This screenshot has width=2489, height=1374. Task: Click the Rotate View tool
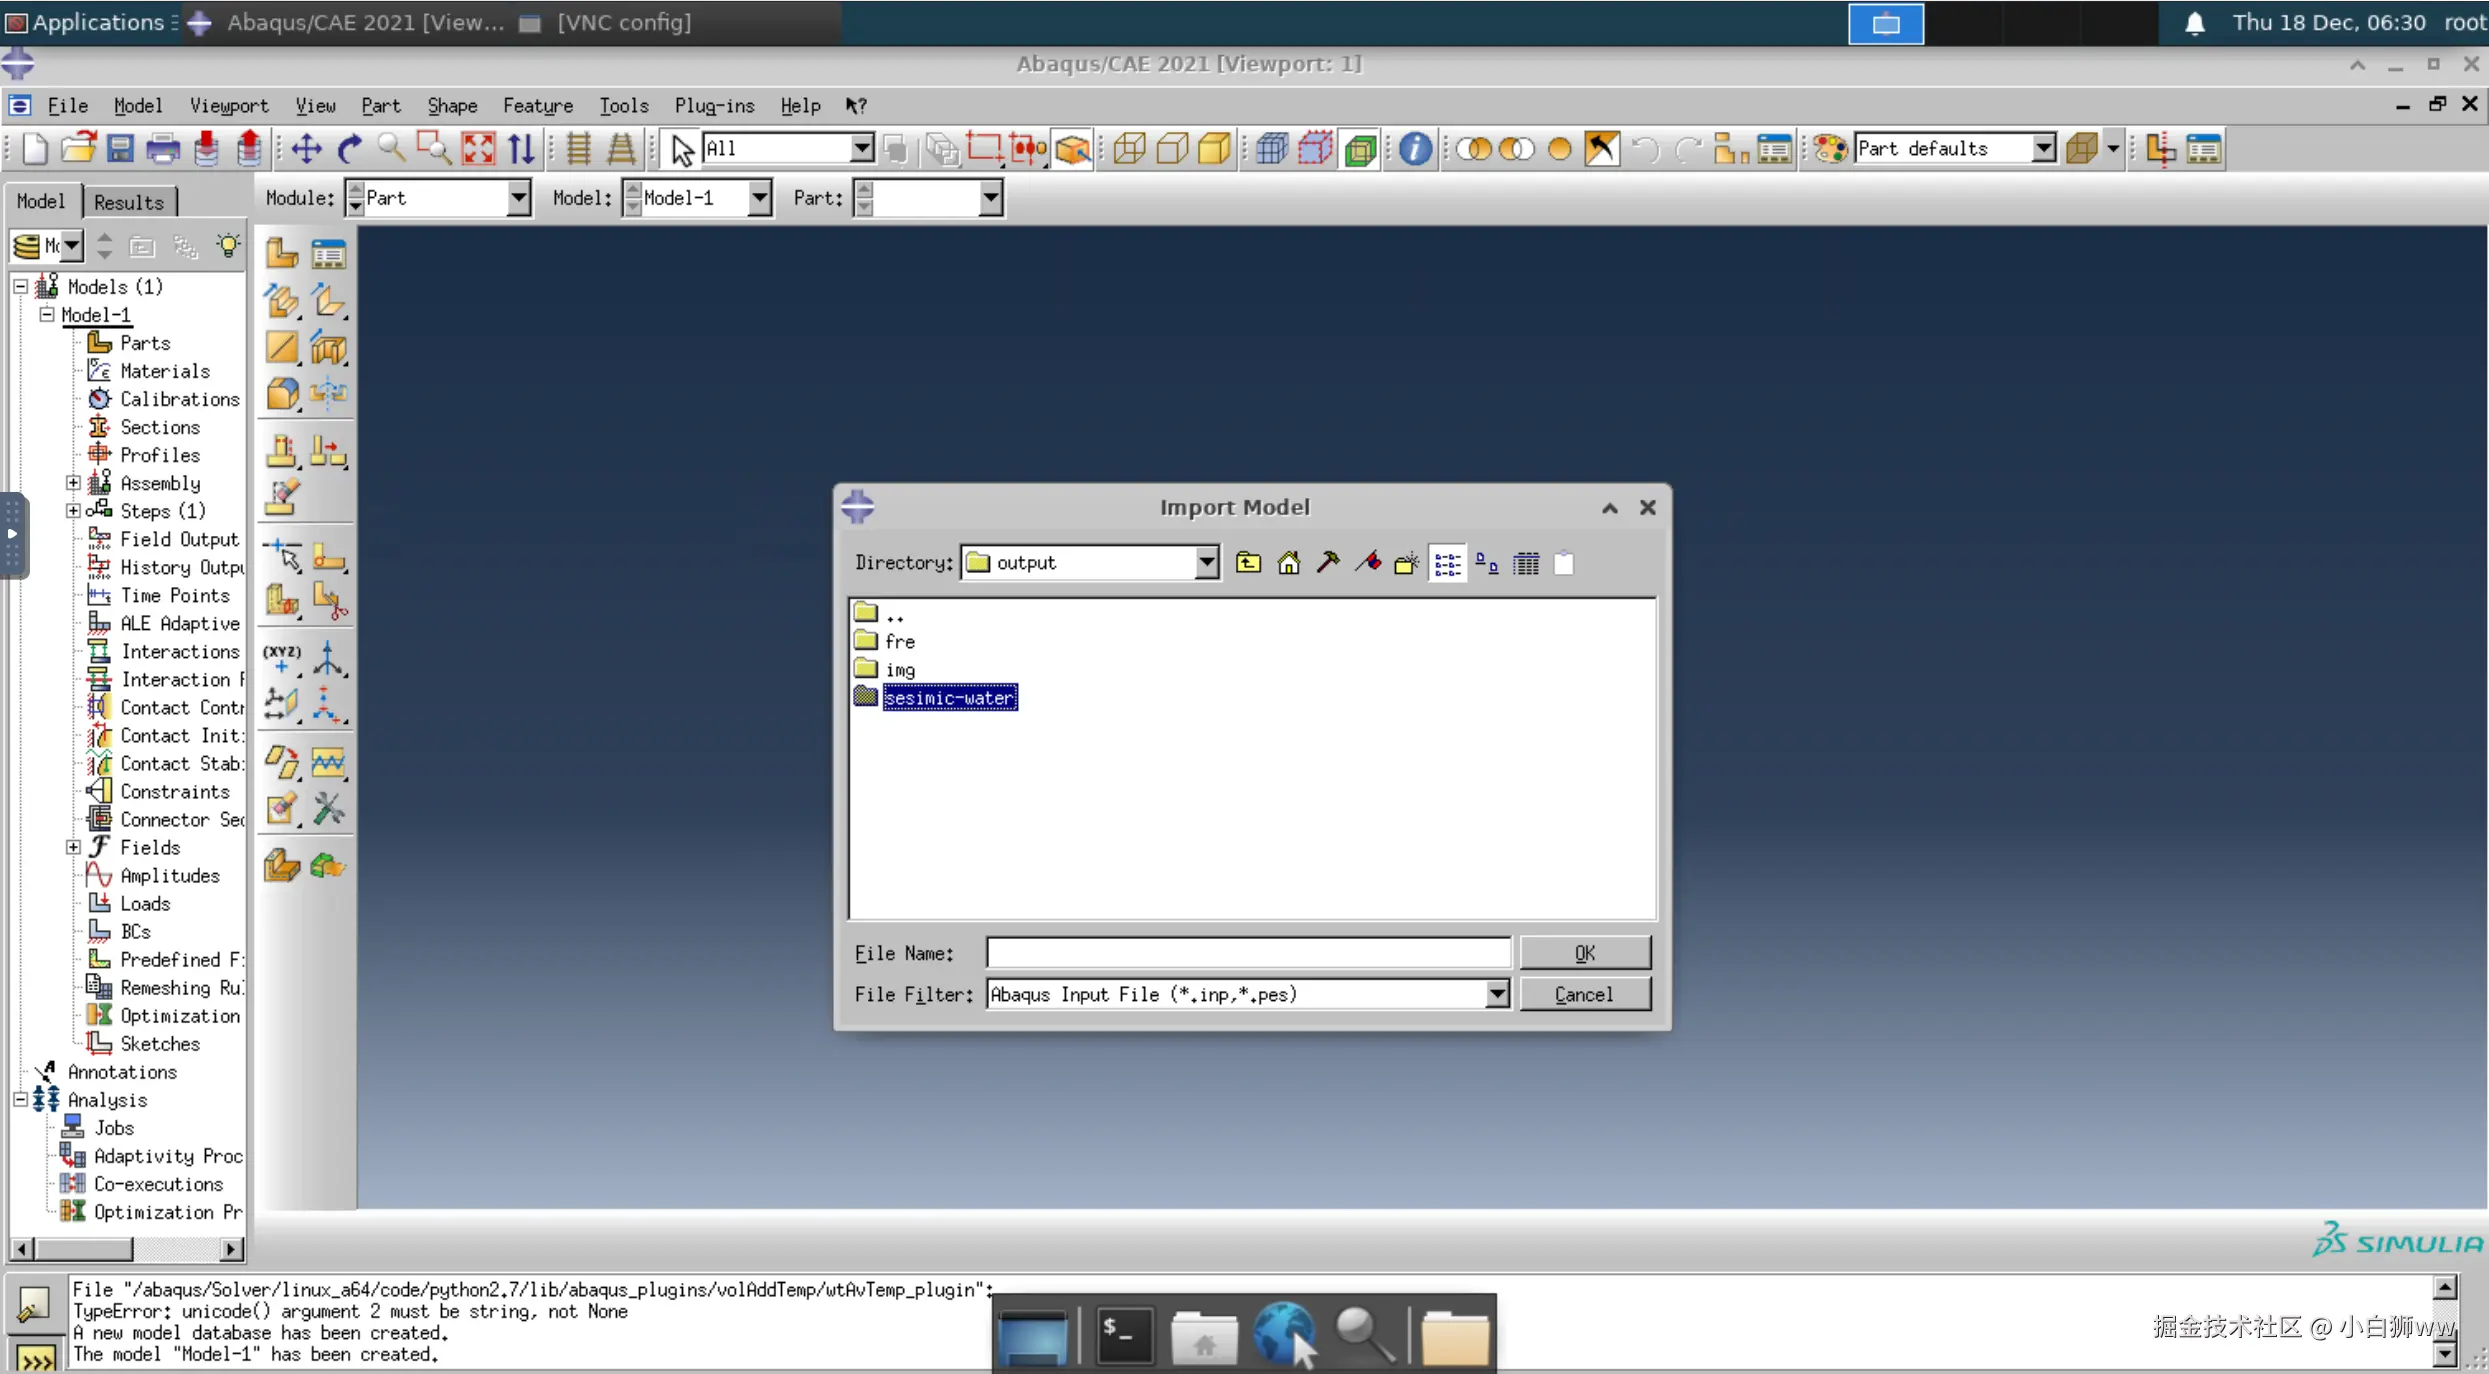(349, 149)
